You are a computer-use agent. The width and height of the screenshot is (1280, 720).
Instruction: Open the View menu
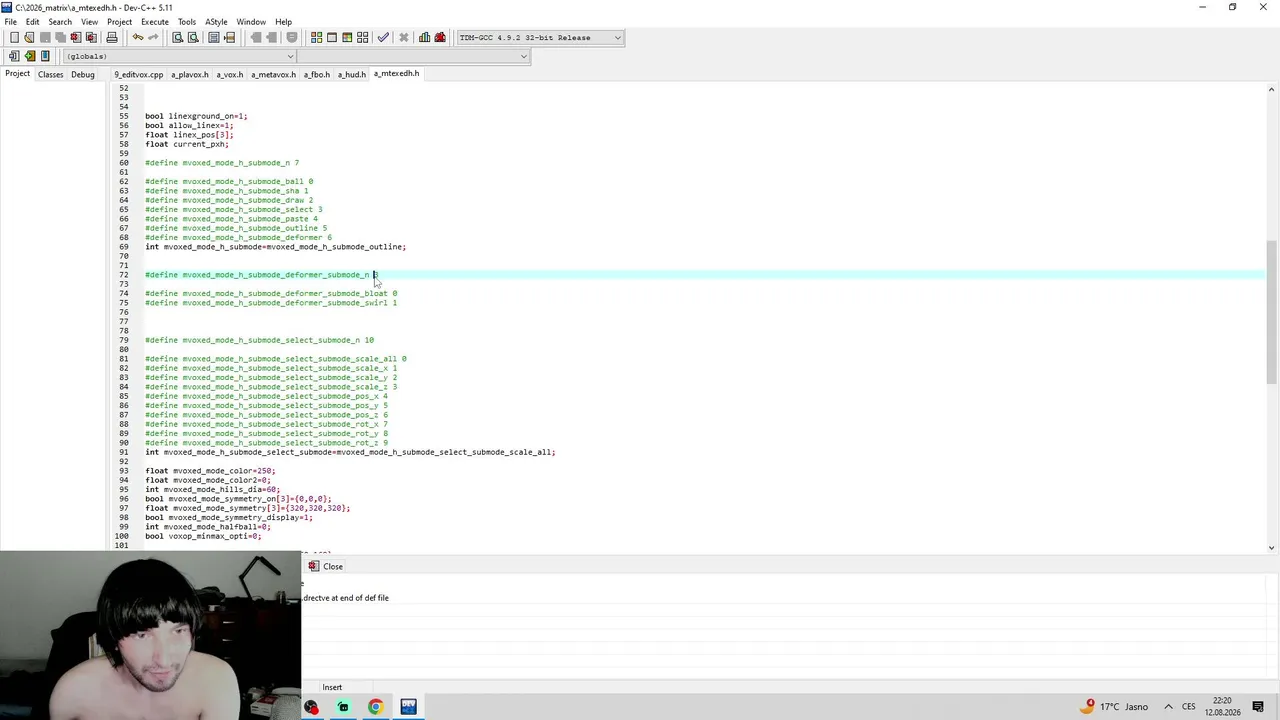point(89,22)
